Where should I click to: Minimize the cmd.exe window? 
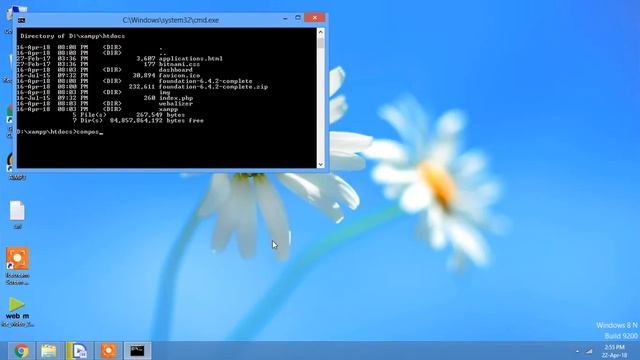[x=285, y=18]
